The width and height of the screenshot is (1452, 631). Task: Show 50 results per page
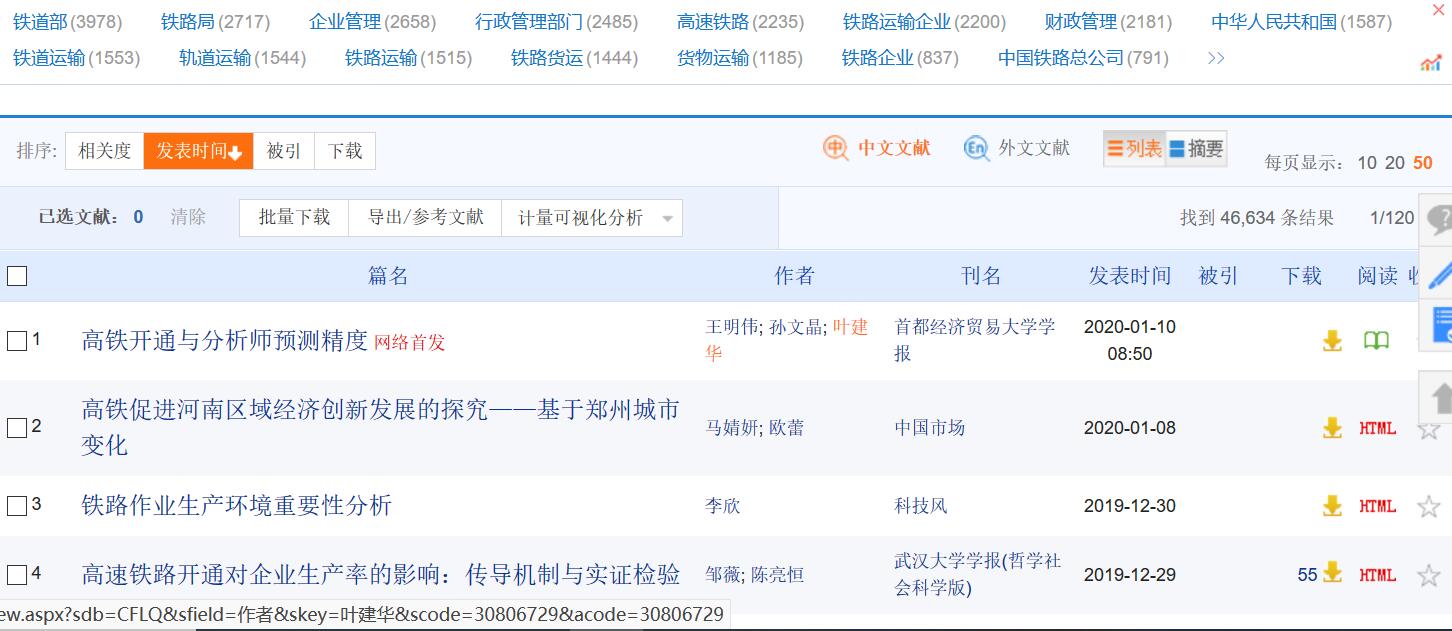[1423, 163]
